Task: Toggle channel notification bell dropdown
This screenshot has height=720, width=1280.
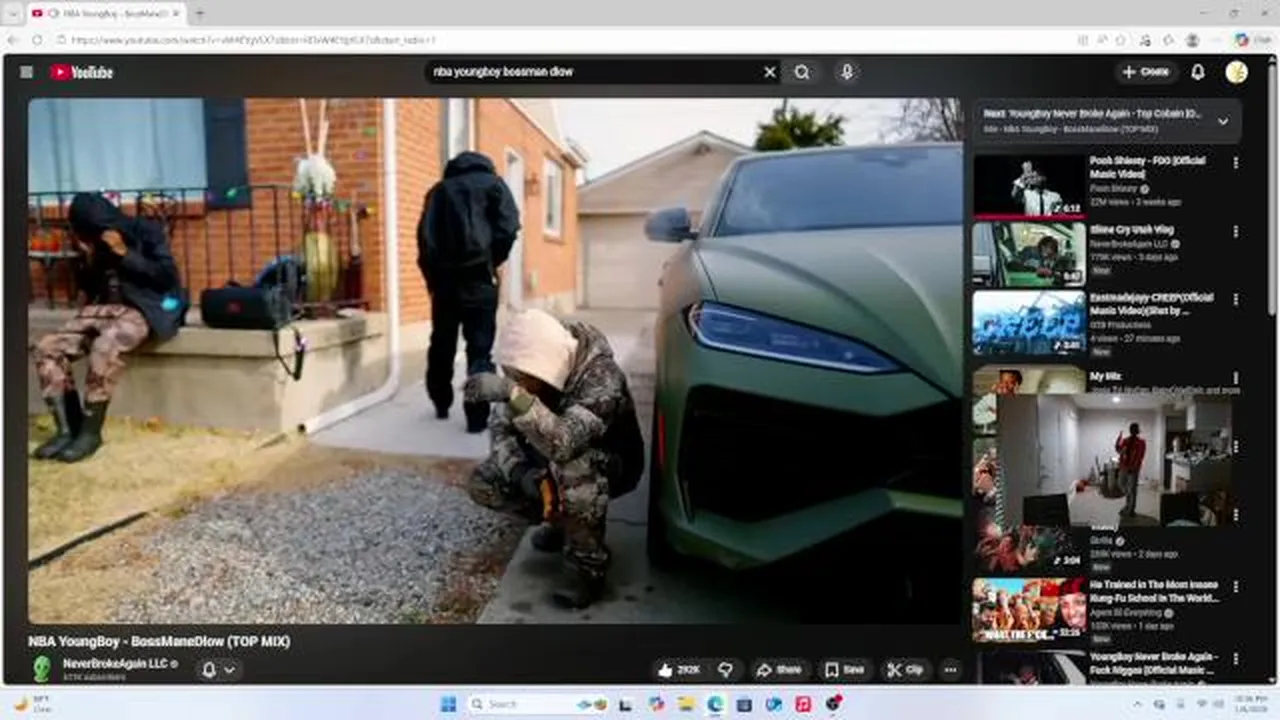Action: click(x=218, y=670)
